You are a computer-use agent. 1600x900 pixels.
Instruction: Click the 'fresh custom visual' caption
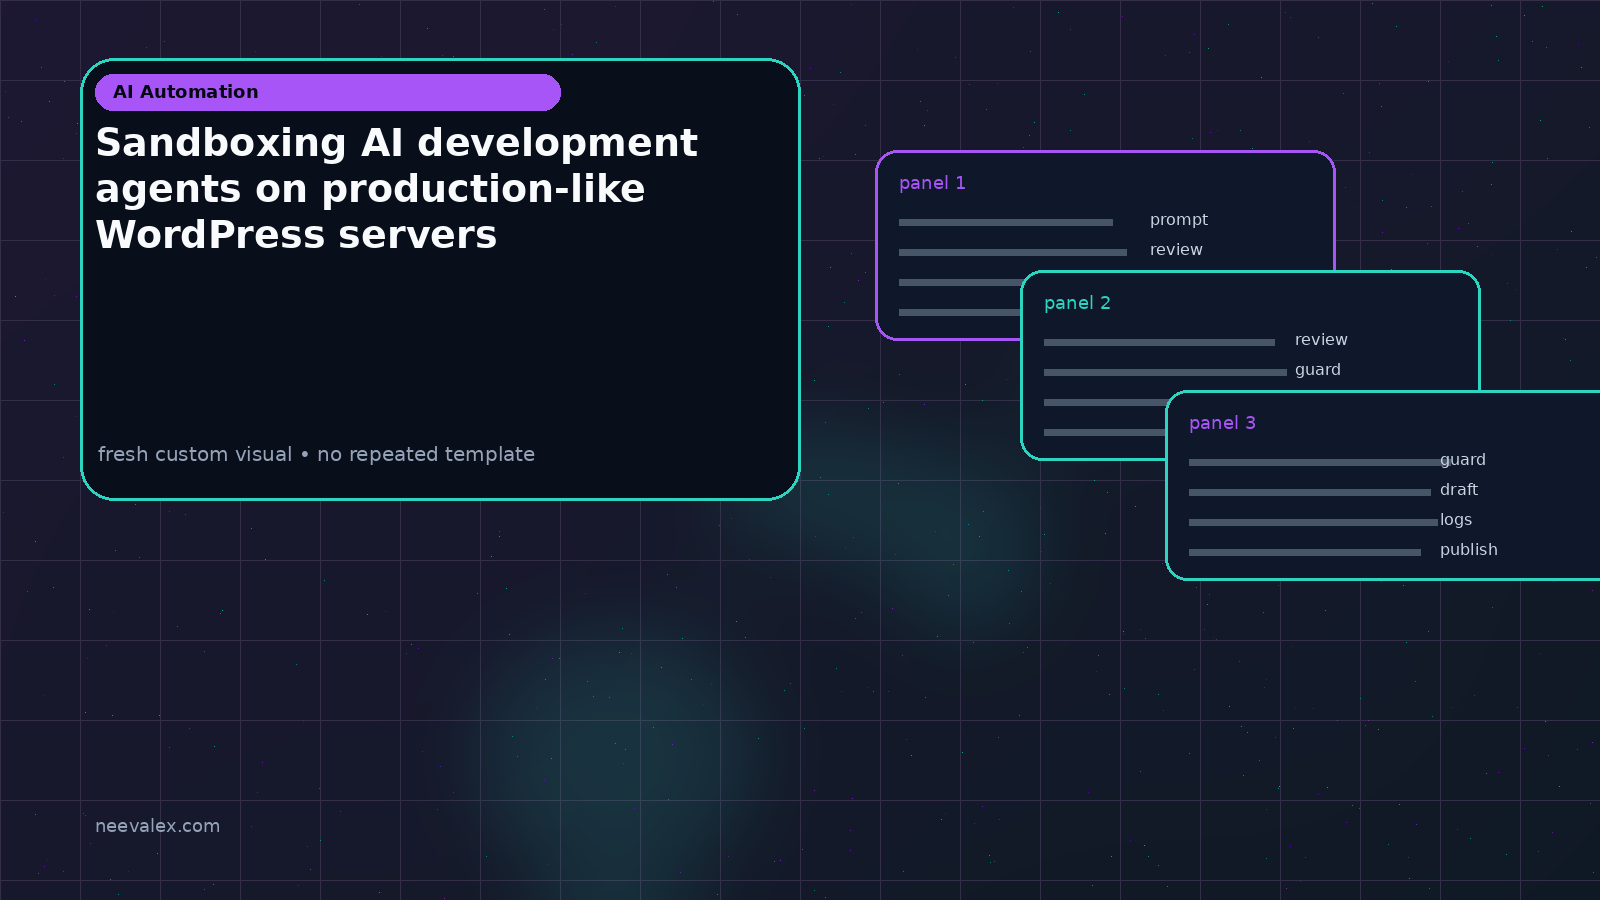click(x=316, y=454)
